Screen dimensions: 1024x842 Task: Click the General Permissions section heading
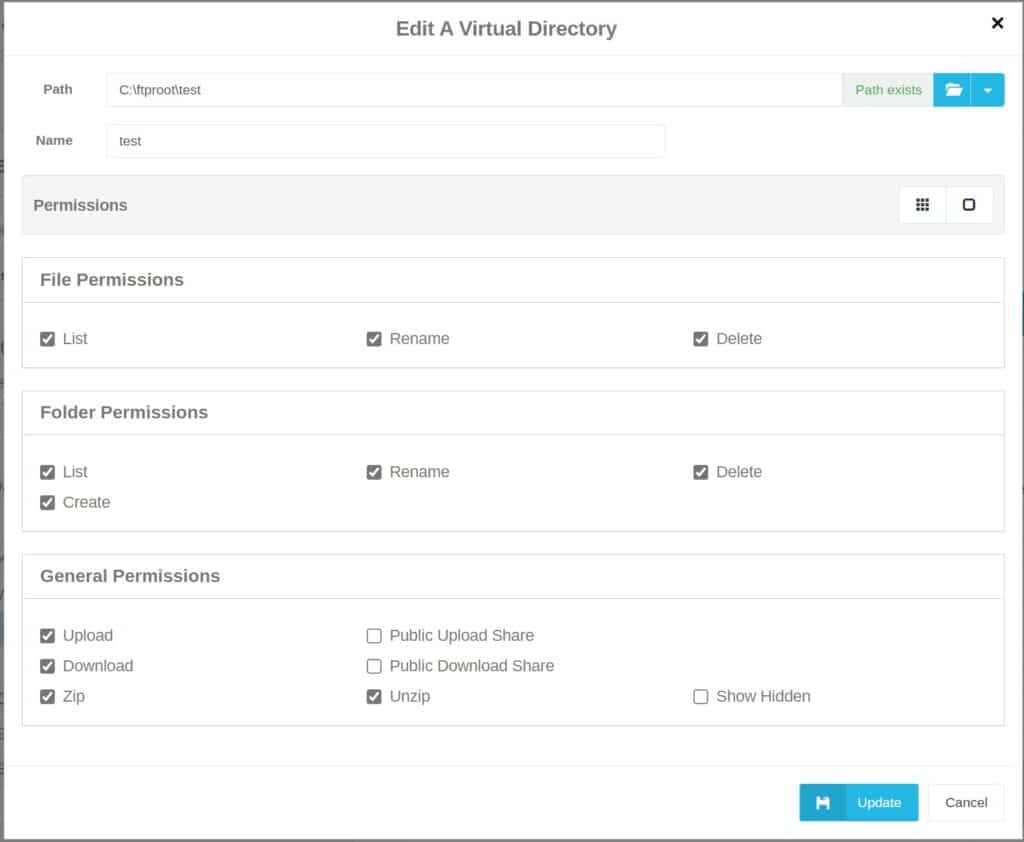[130, 575]
